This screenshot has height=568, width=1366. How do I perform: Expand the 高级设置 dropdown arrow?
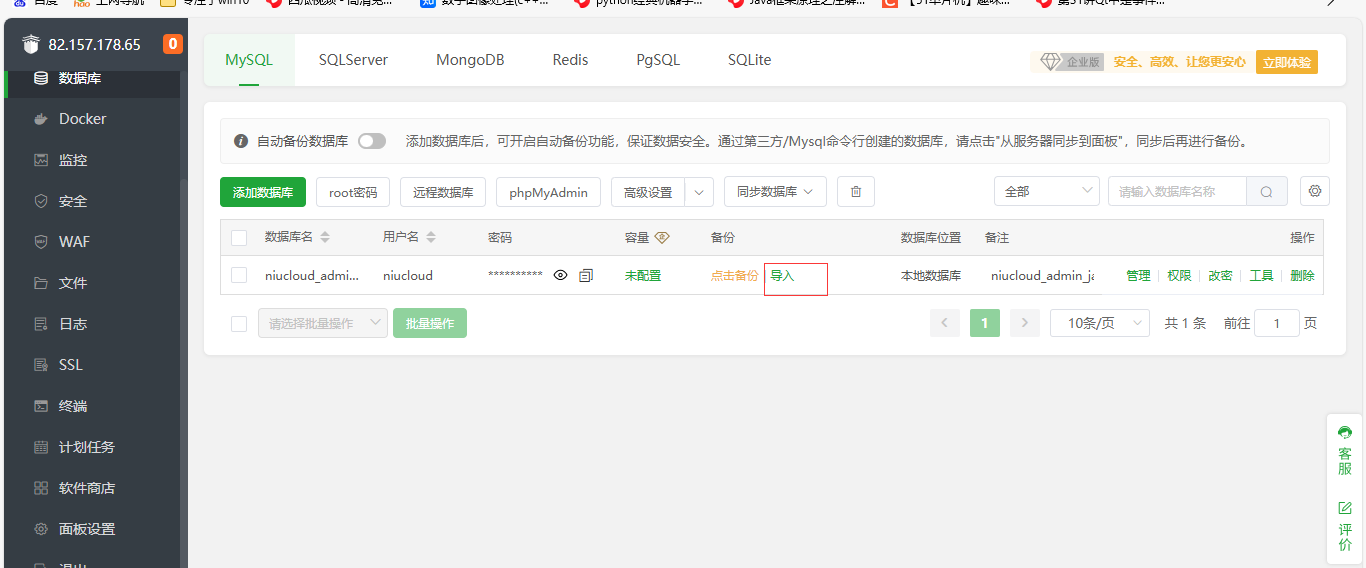(x=700, y=192)
